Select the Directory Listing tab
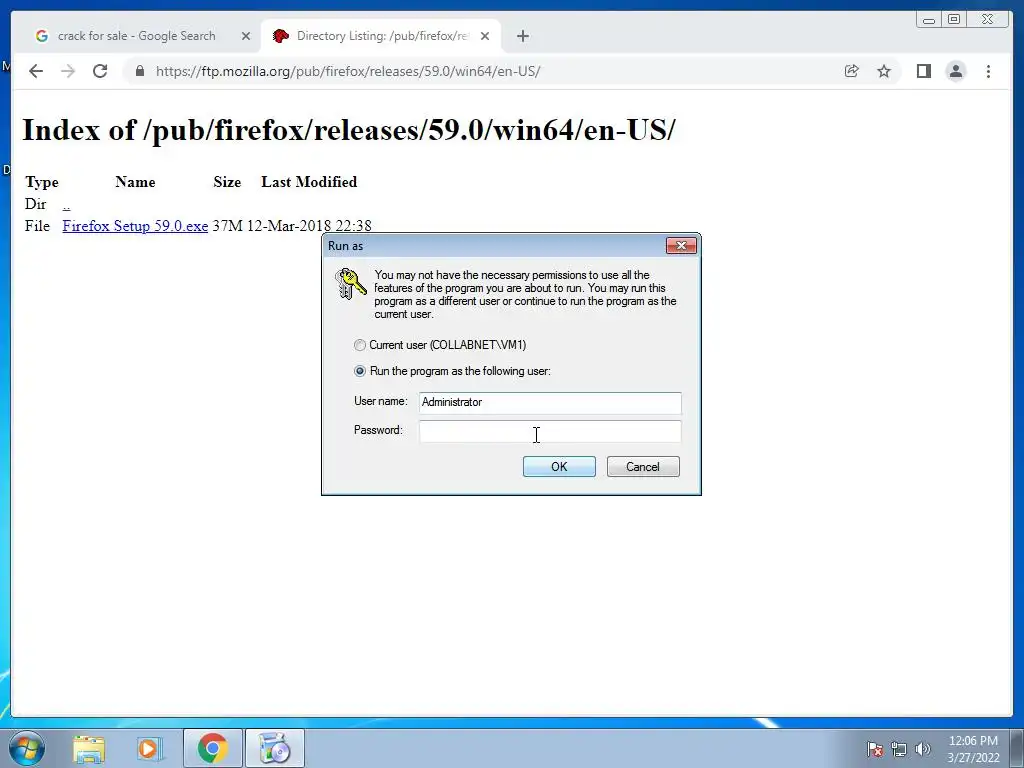Screen dimensions: 1024x768 coord(381,36)
